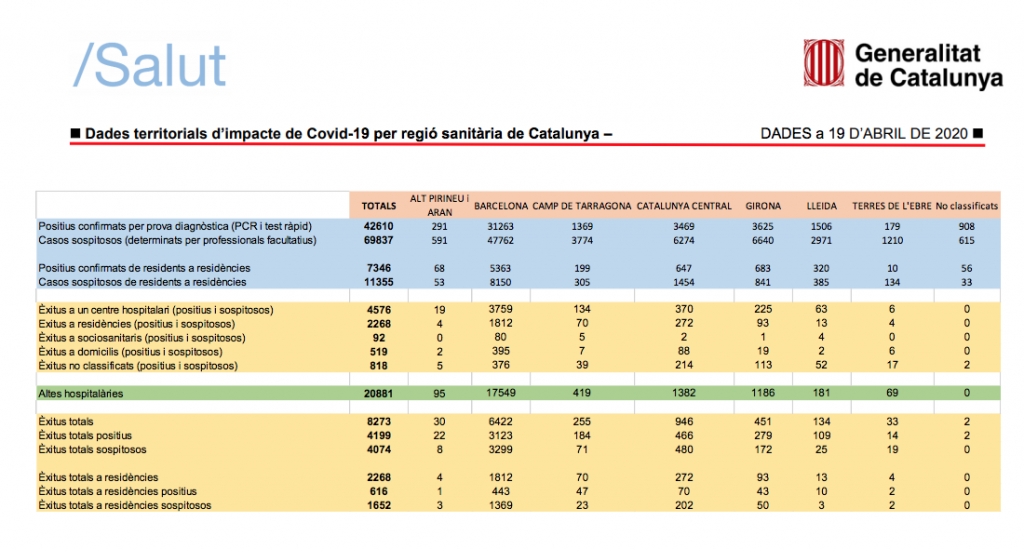Select row label 'Èxitus a residències (positius i sospitosos)'
This screenshot has width=1024, height=549.
136,324
